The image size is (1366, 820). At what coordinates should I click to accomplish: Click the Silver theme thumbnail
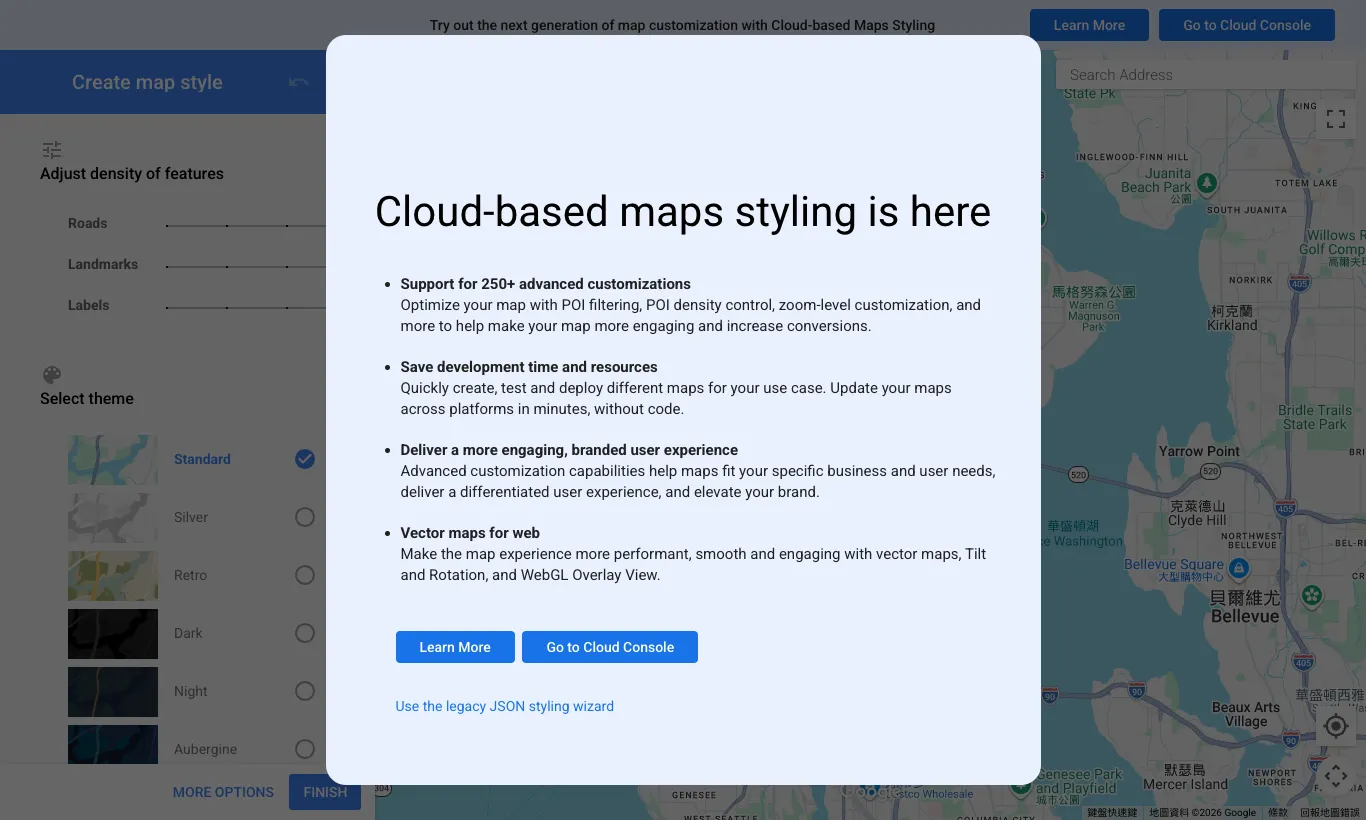click(113, 518)
